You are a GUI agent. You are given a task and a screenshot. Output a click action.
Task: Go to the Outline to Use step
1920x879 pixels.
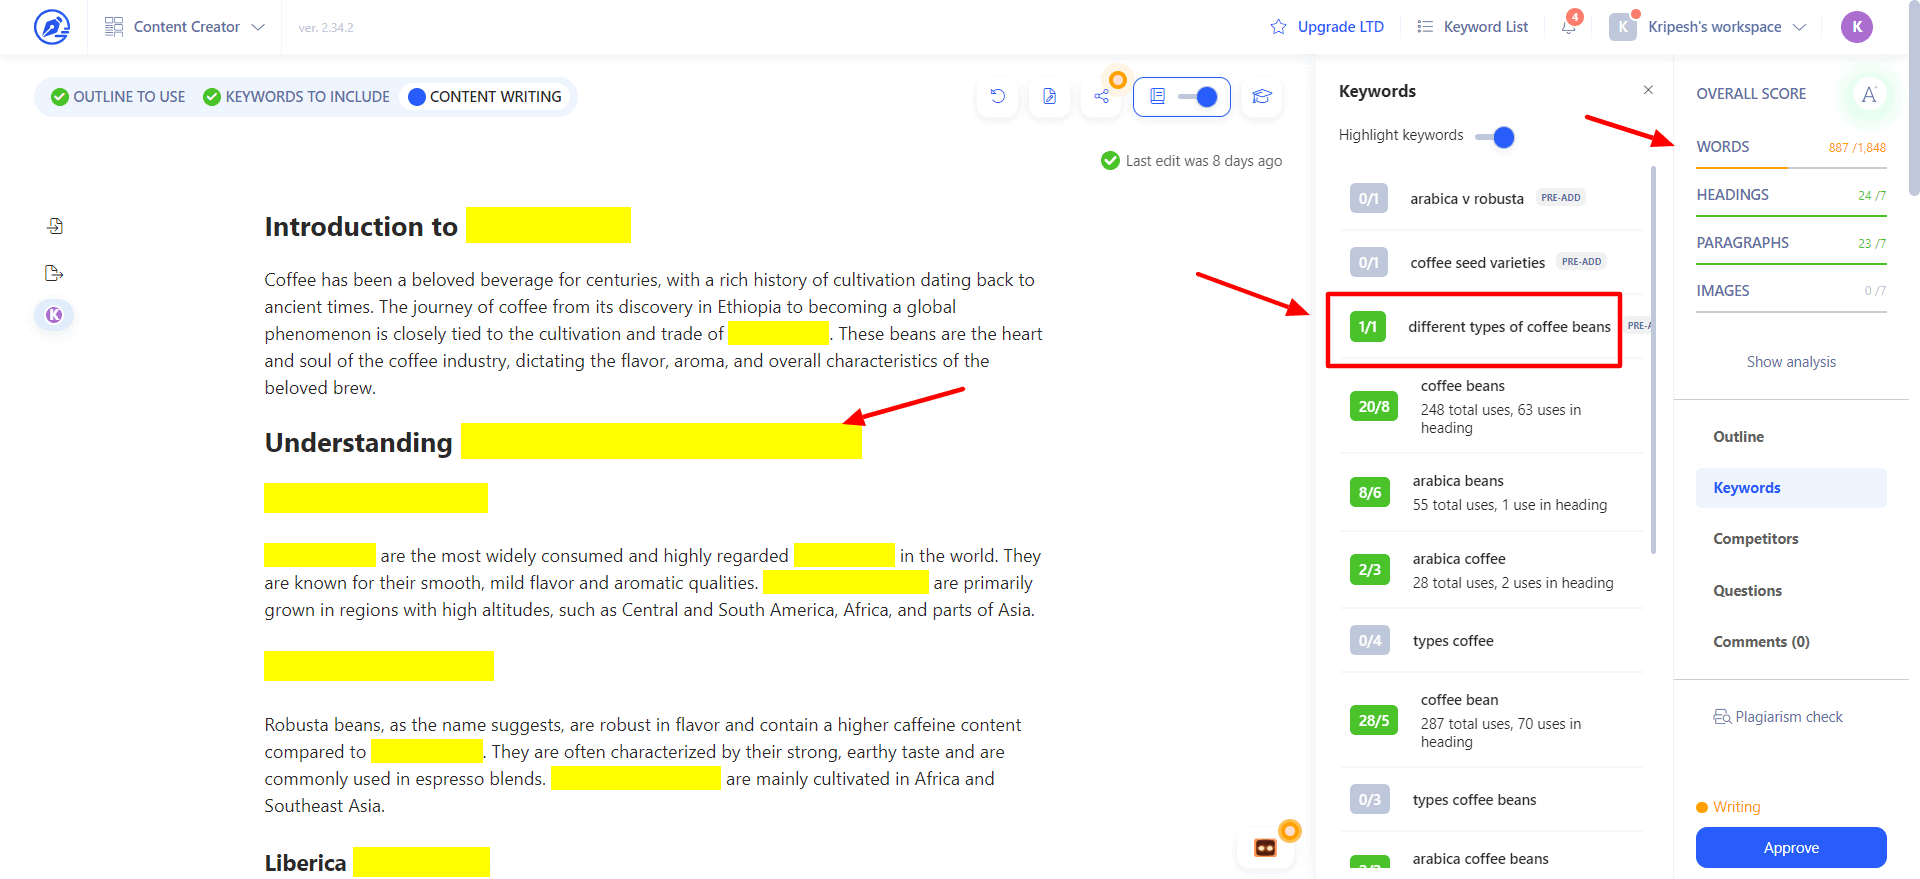click(x=118, y=97)
